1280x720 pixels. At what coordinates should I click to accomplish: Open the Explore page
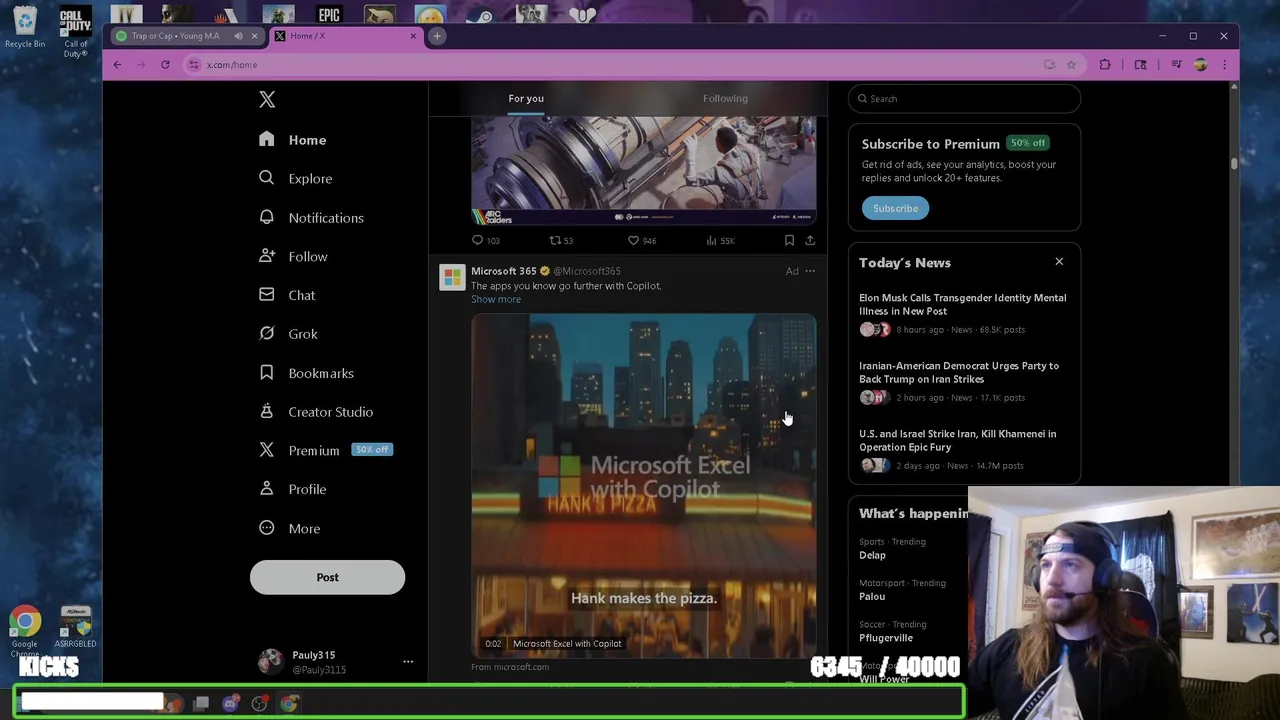(295, 178)
